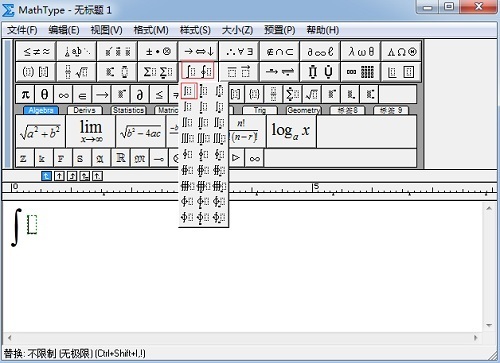Insert the infinity symbol in the bottom bar

pyautogui.click(x=254, y=158)
